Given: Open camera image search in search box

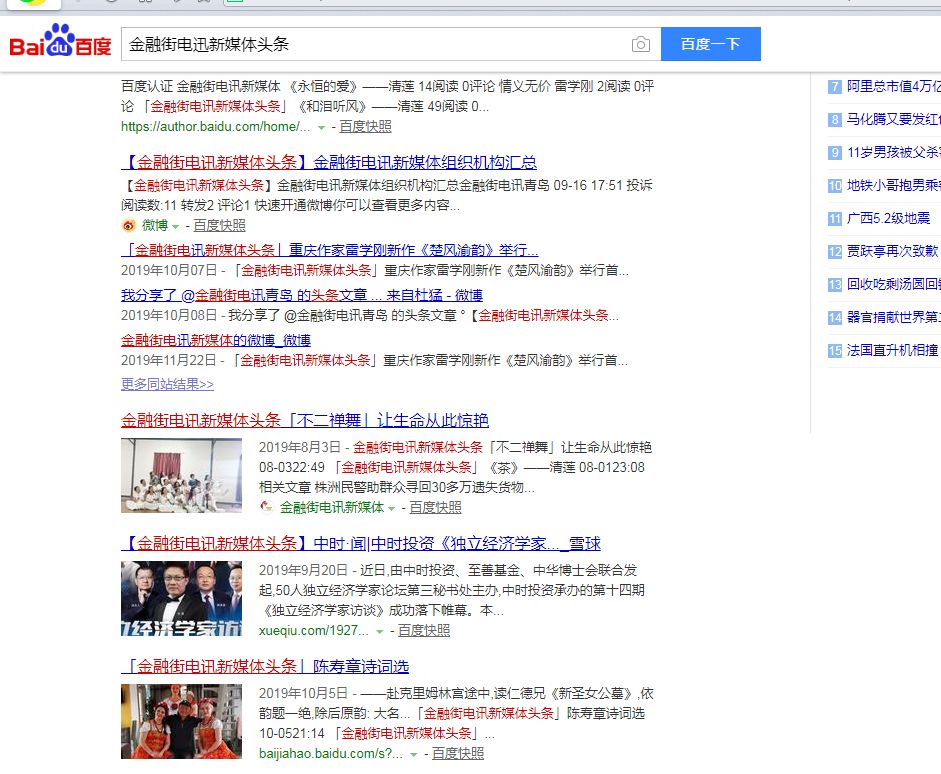Looking at the screenshot, I should click(x=640, y=44).
